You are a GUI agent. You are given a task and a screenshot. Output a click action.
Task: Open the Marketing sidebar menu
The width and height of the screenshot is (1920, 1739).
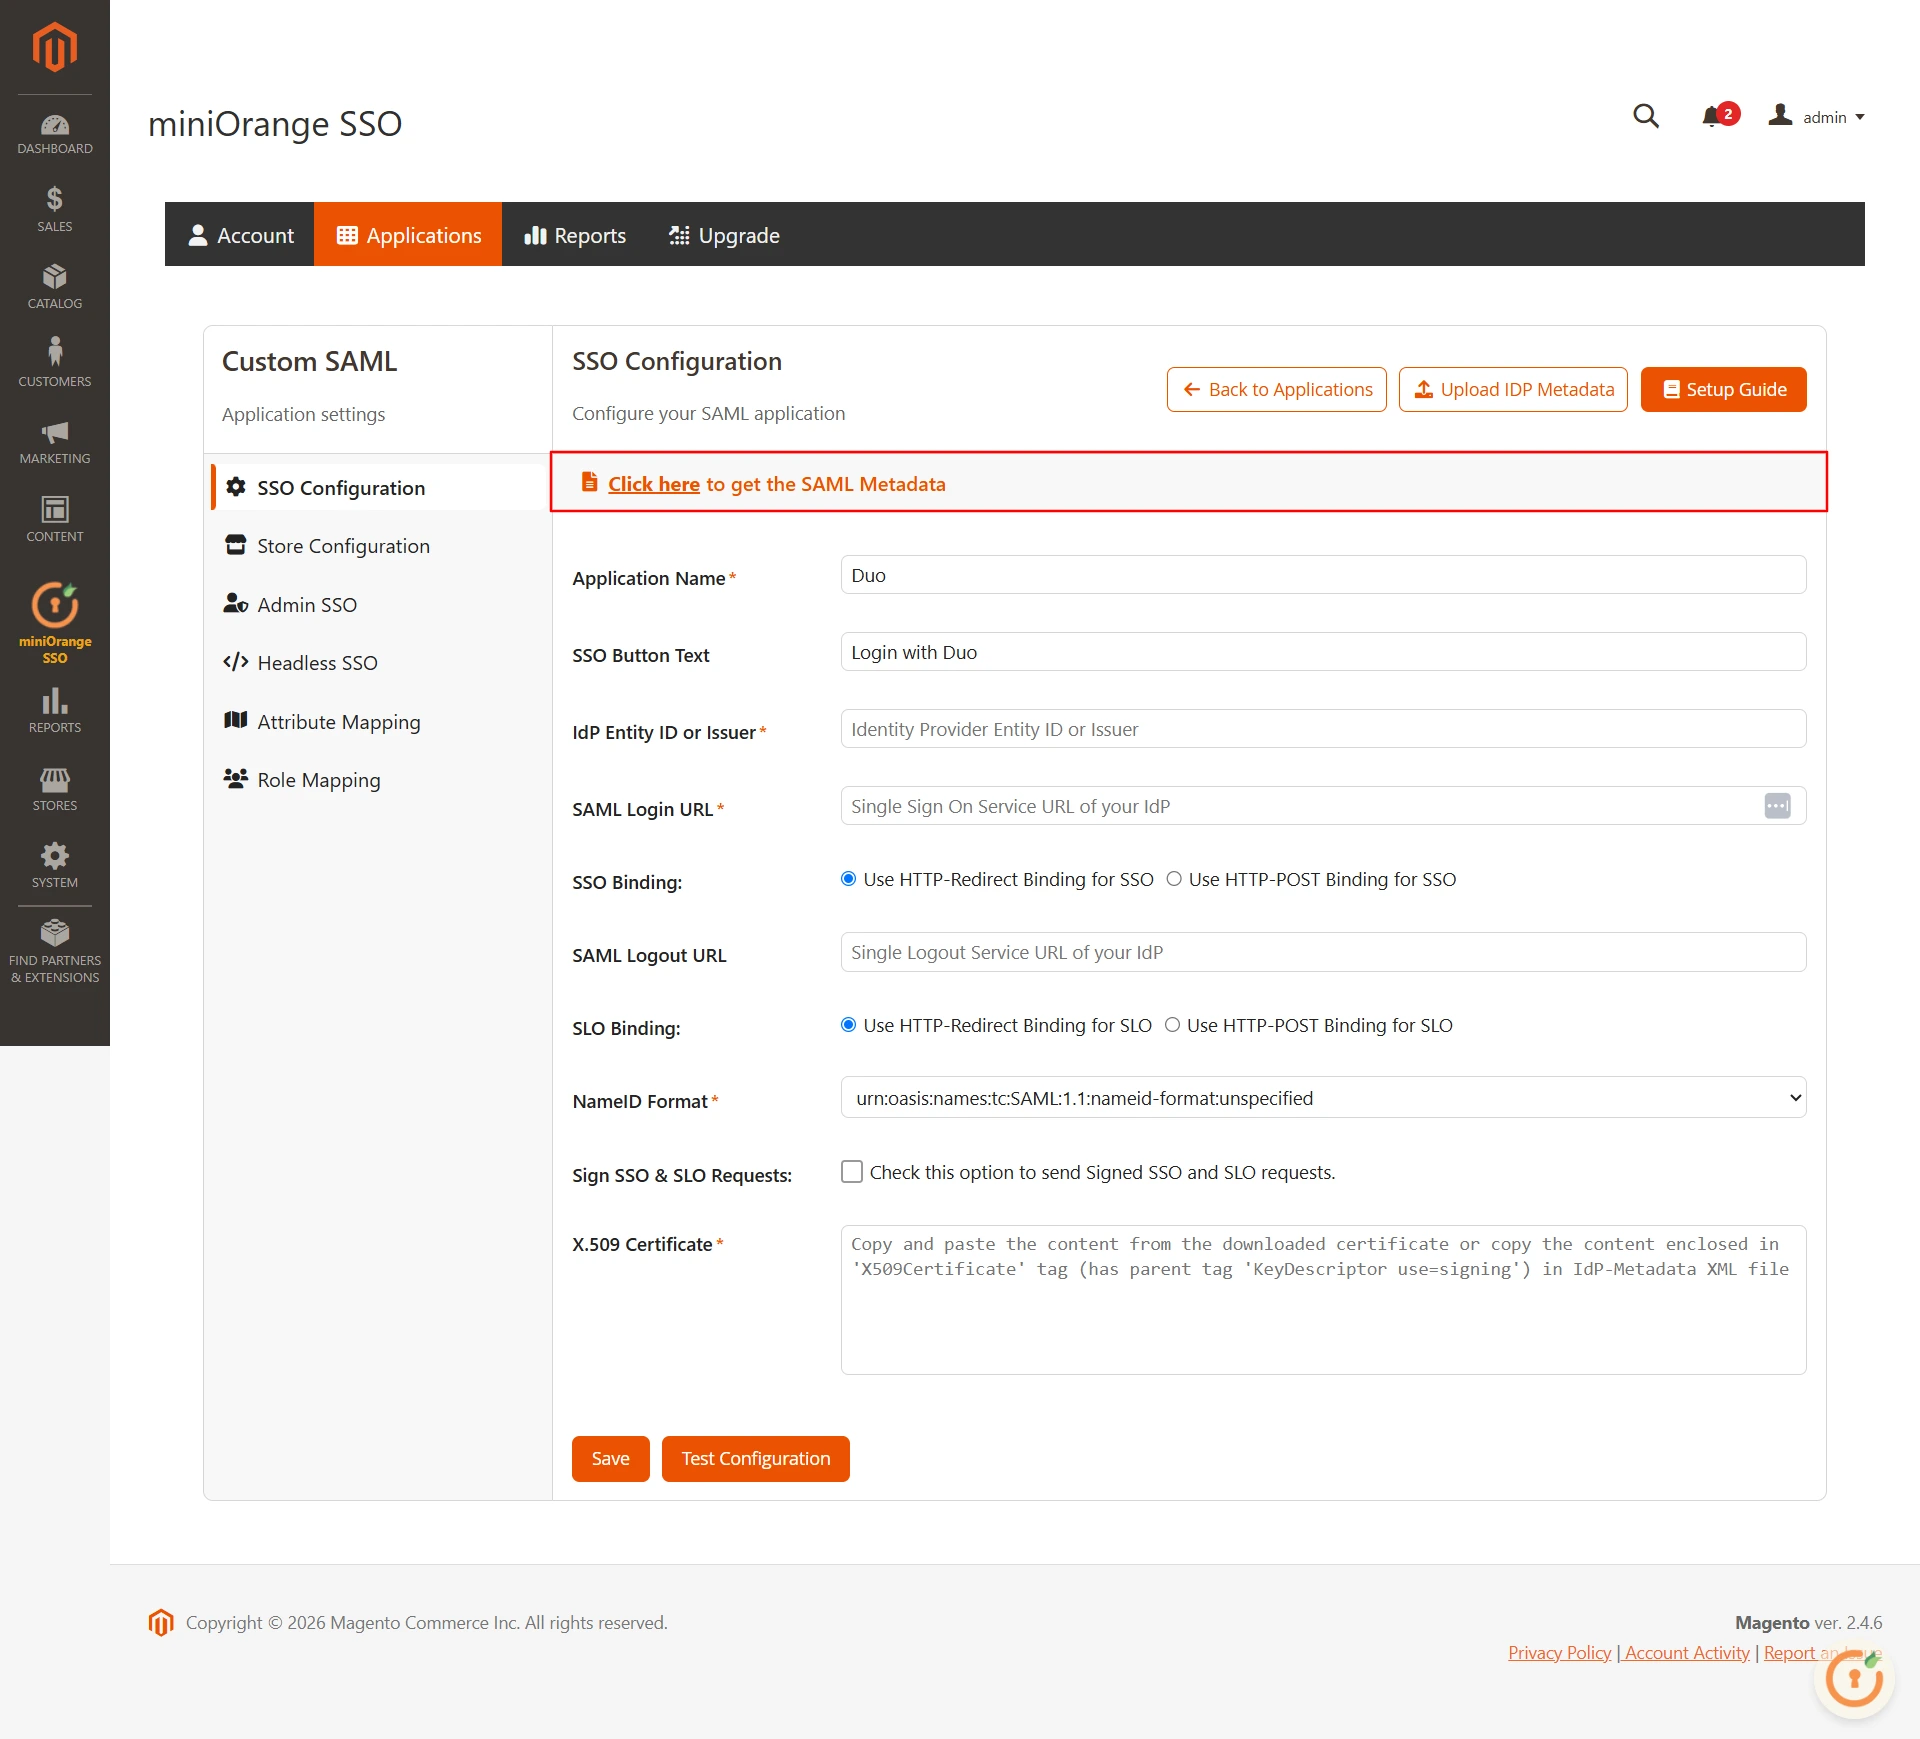pyautogui.click(x=55, y=442)
